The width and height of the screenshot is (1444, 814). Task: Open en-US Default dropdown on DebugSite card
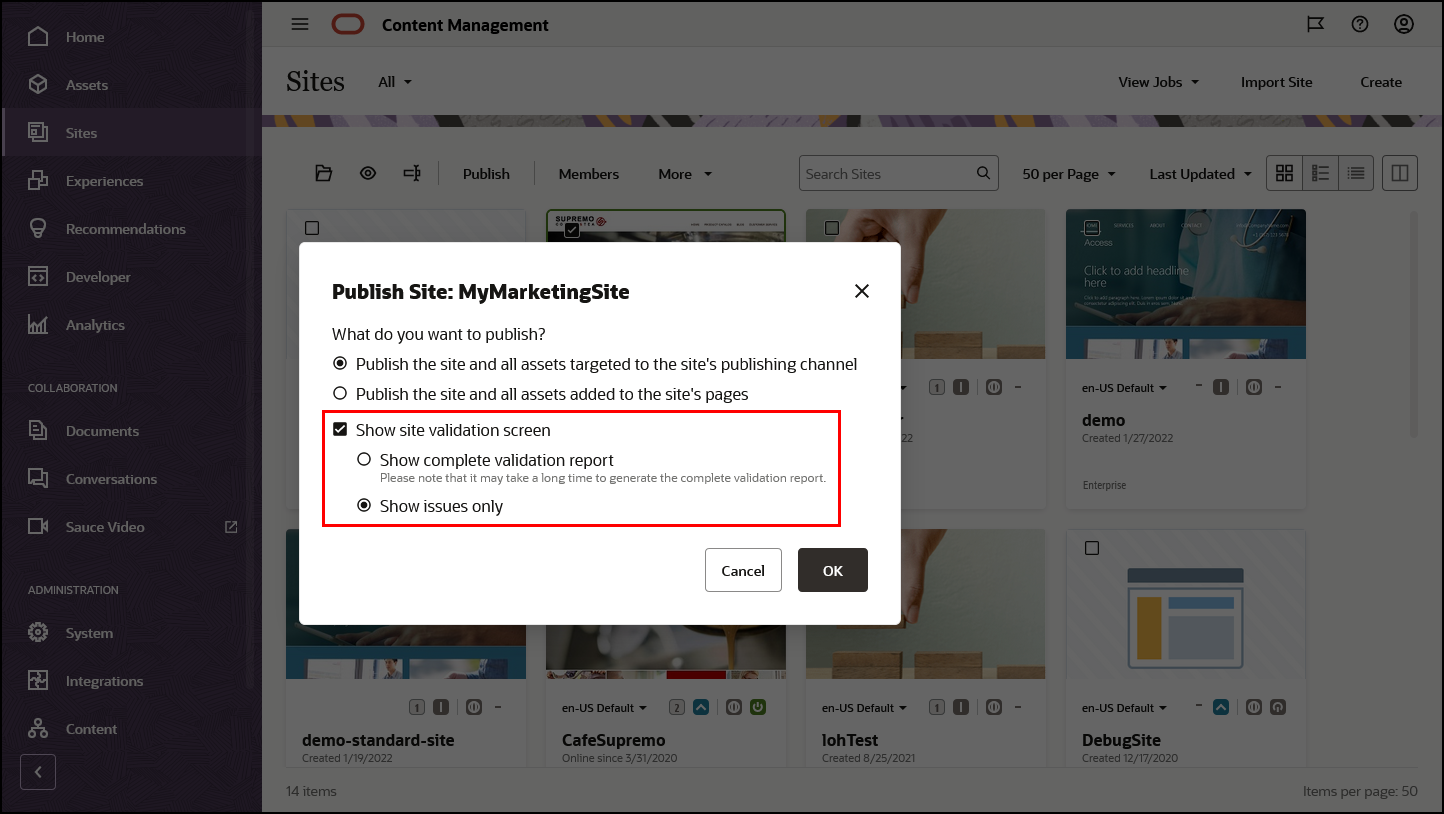[1124, 708]
